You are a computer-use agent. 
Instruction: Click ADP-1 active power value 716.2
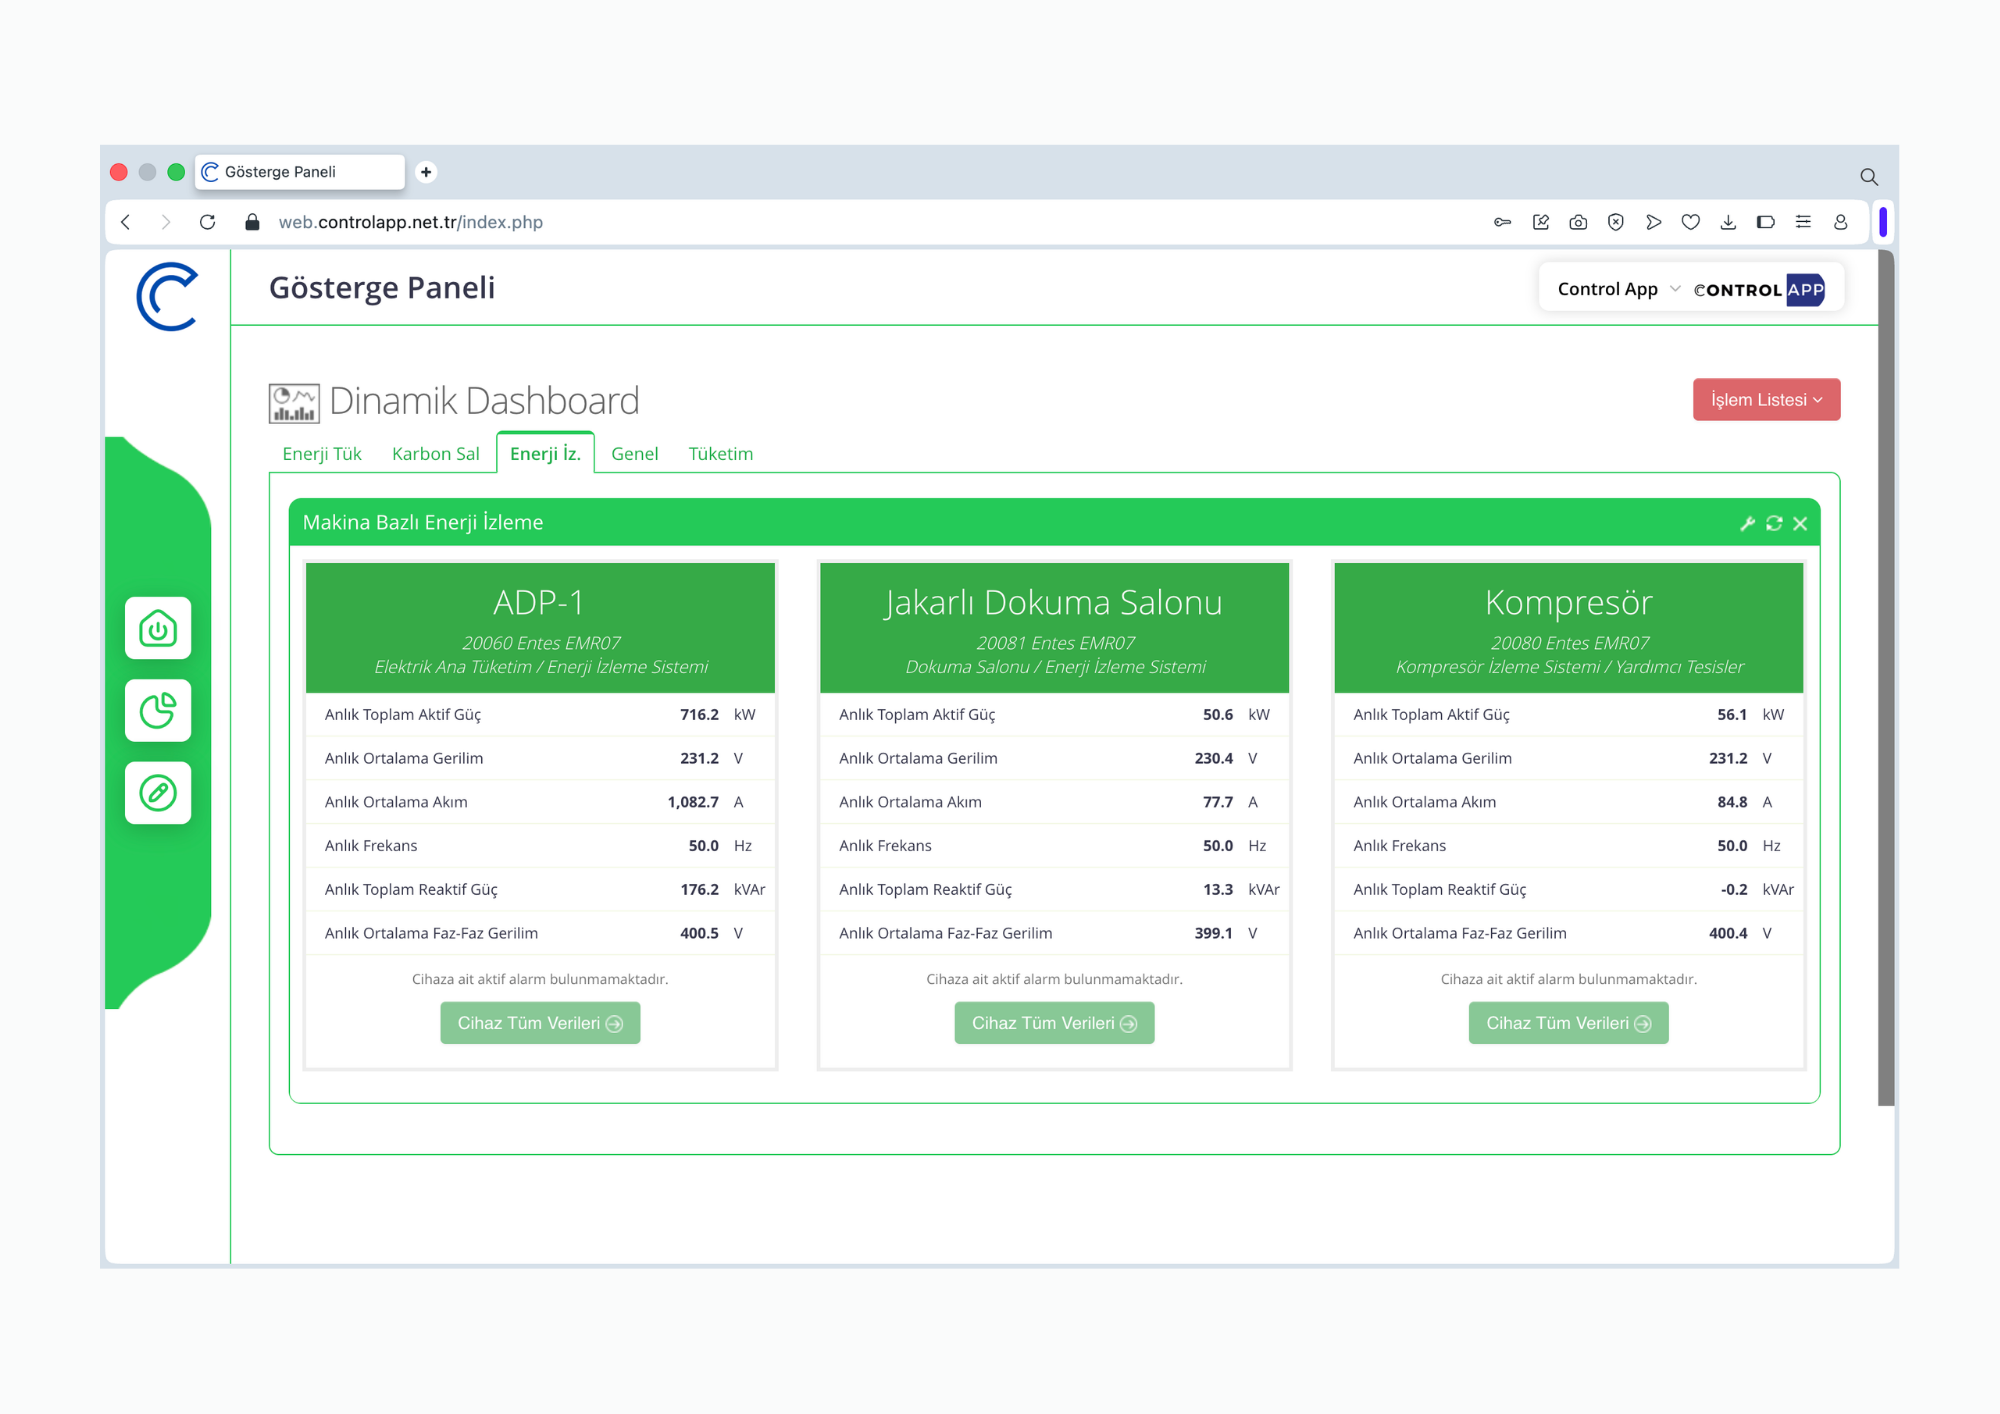pyautogui.click(x=699, y=714)
